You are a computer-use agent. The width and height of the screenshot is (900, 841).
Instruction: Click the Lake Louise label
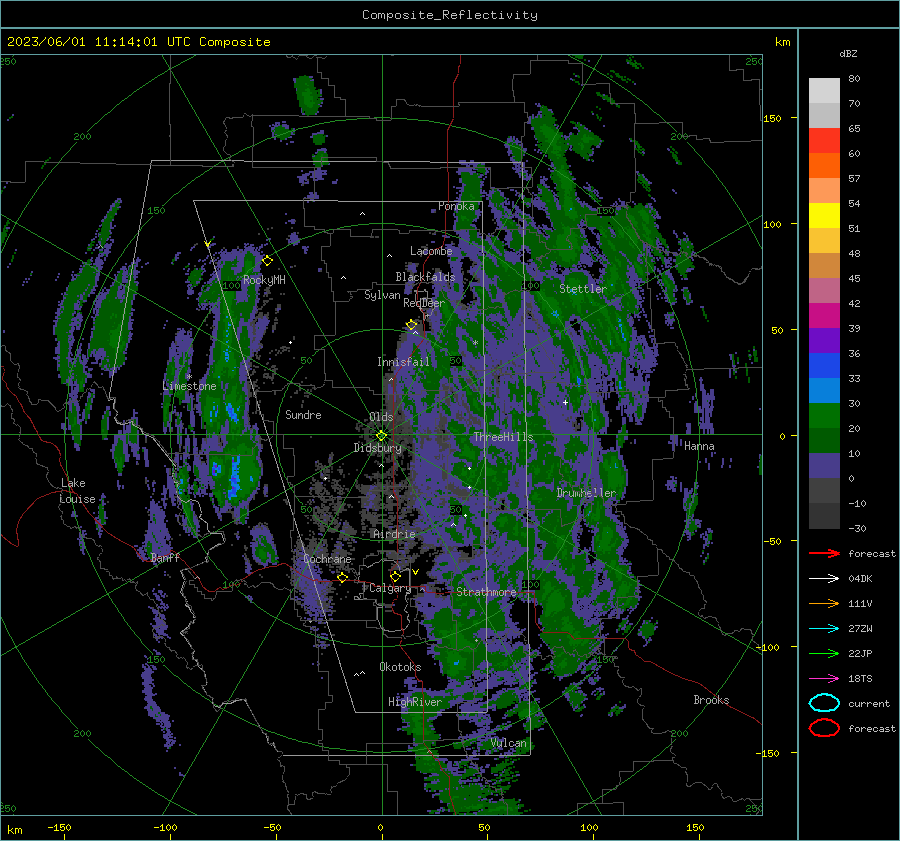(77, 491)
